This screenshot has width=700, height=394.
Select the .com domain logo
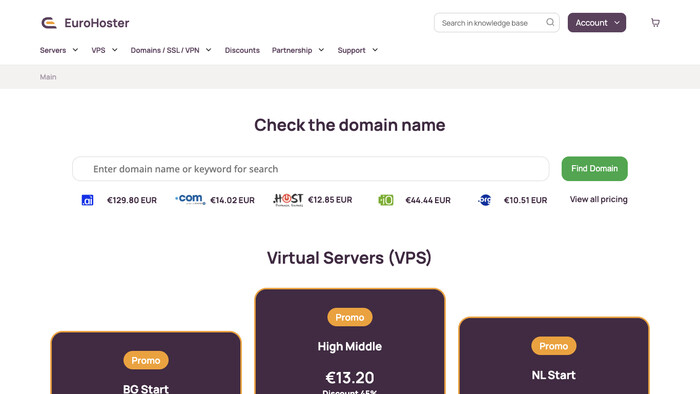click(x=190, y=199)
